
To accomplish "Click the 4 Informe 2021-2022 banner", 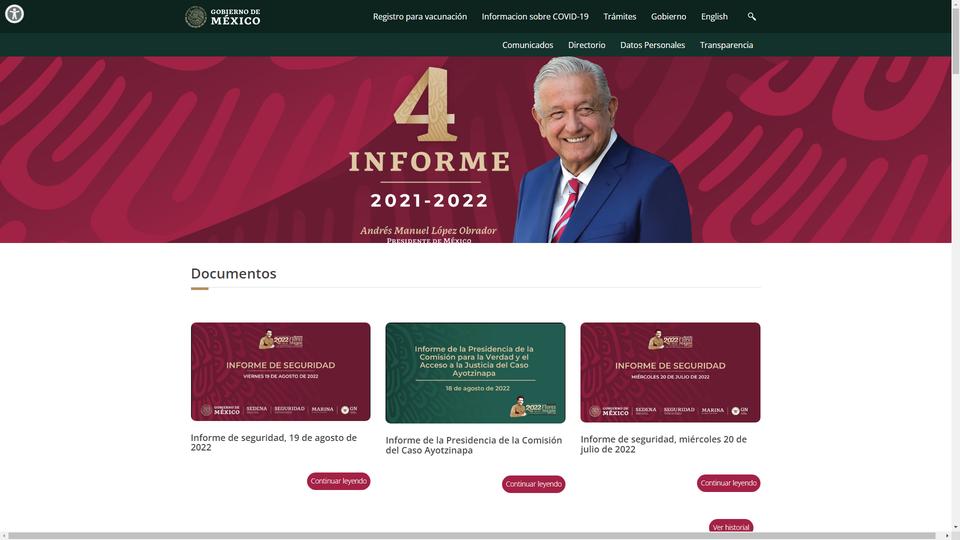I will tap(476, 150).
